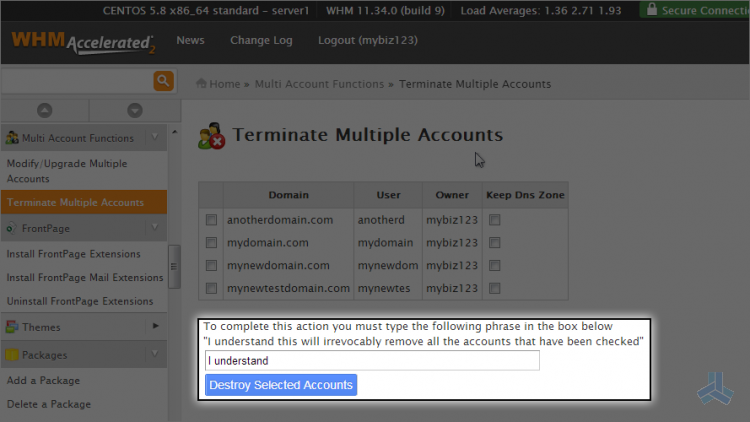Click the mynewdom user cell
This screenshot has height=422, width=750.
388,265
